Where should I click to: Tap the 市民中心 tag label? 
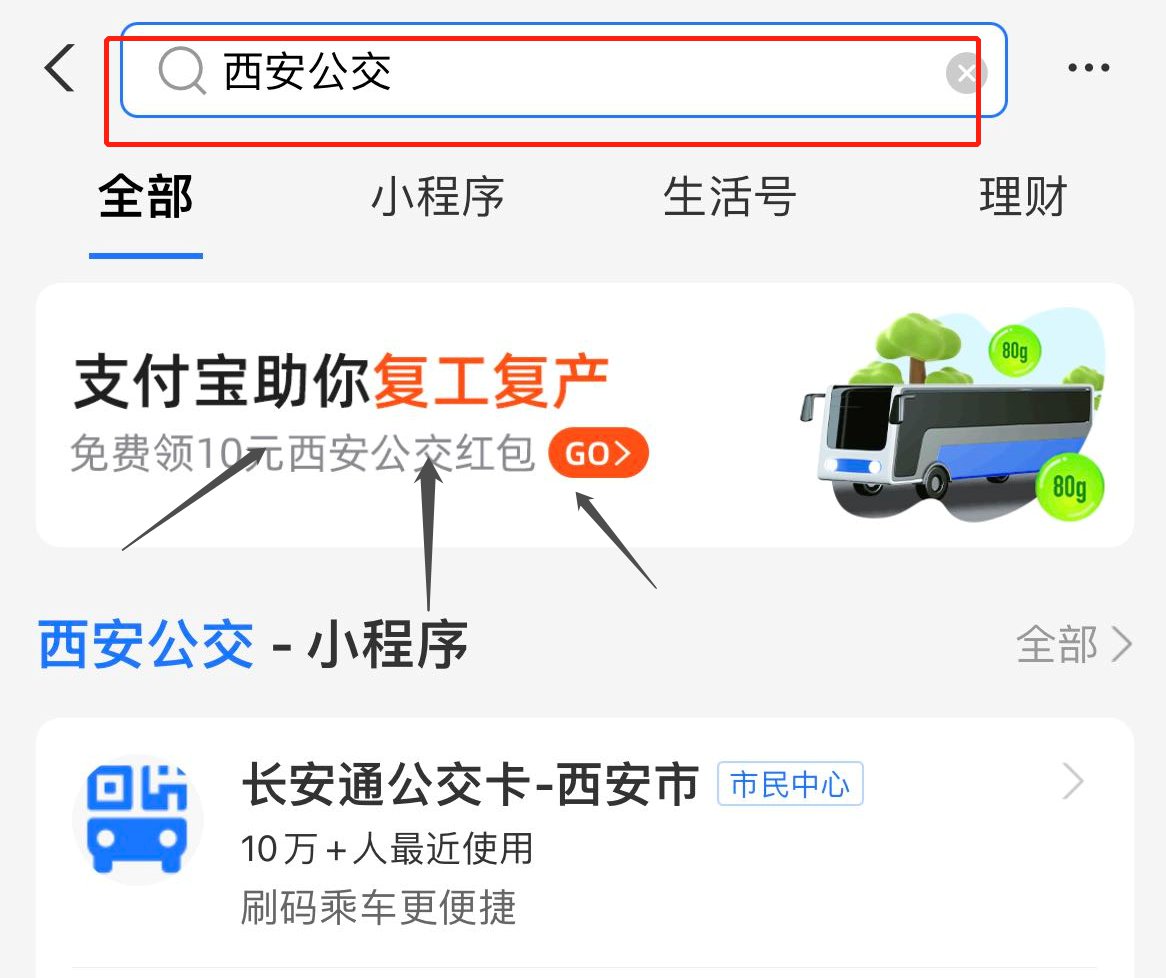[790, 784]
